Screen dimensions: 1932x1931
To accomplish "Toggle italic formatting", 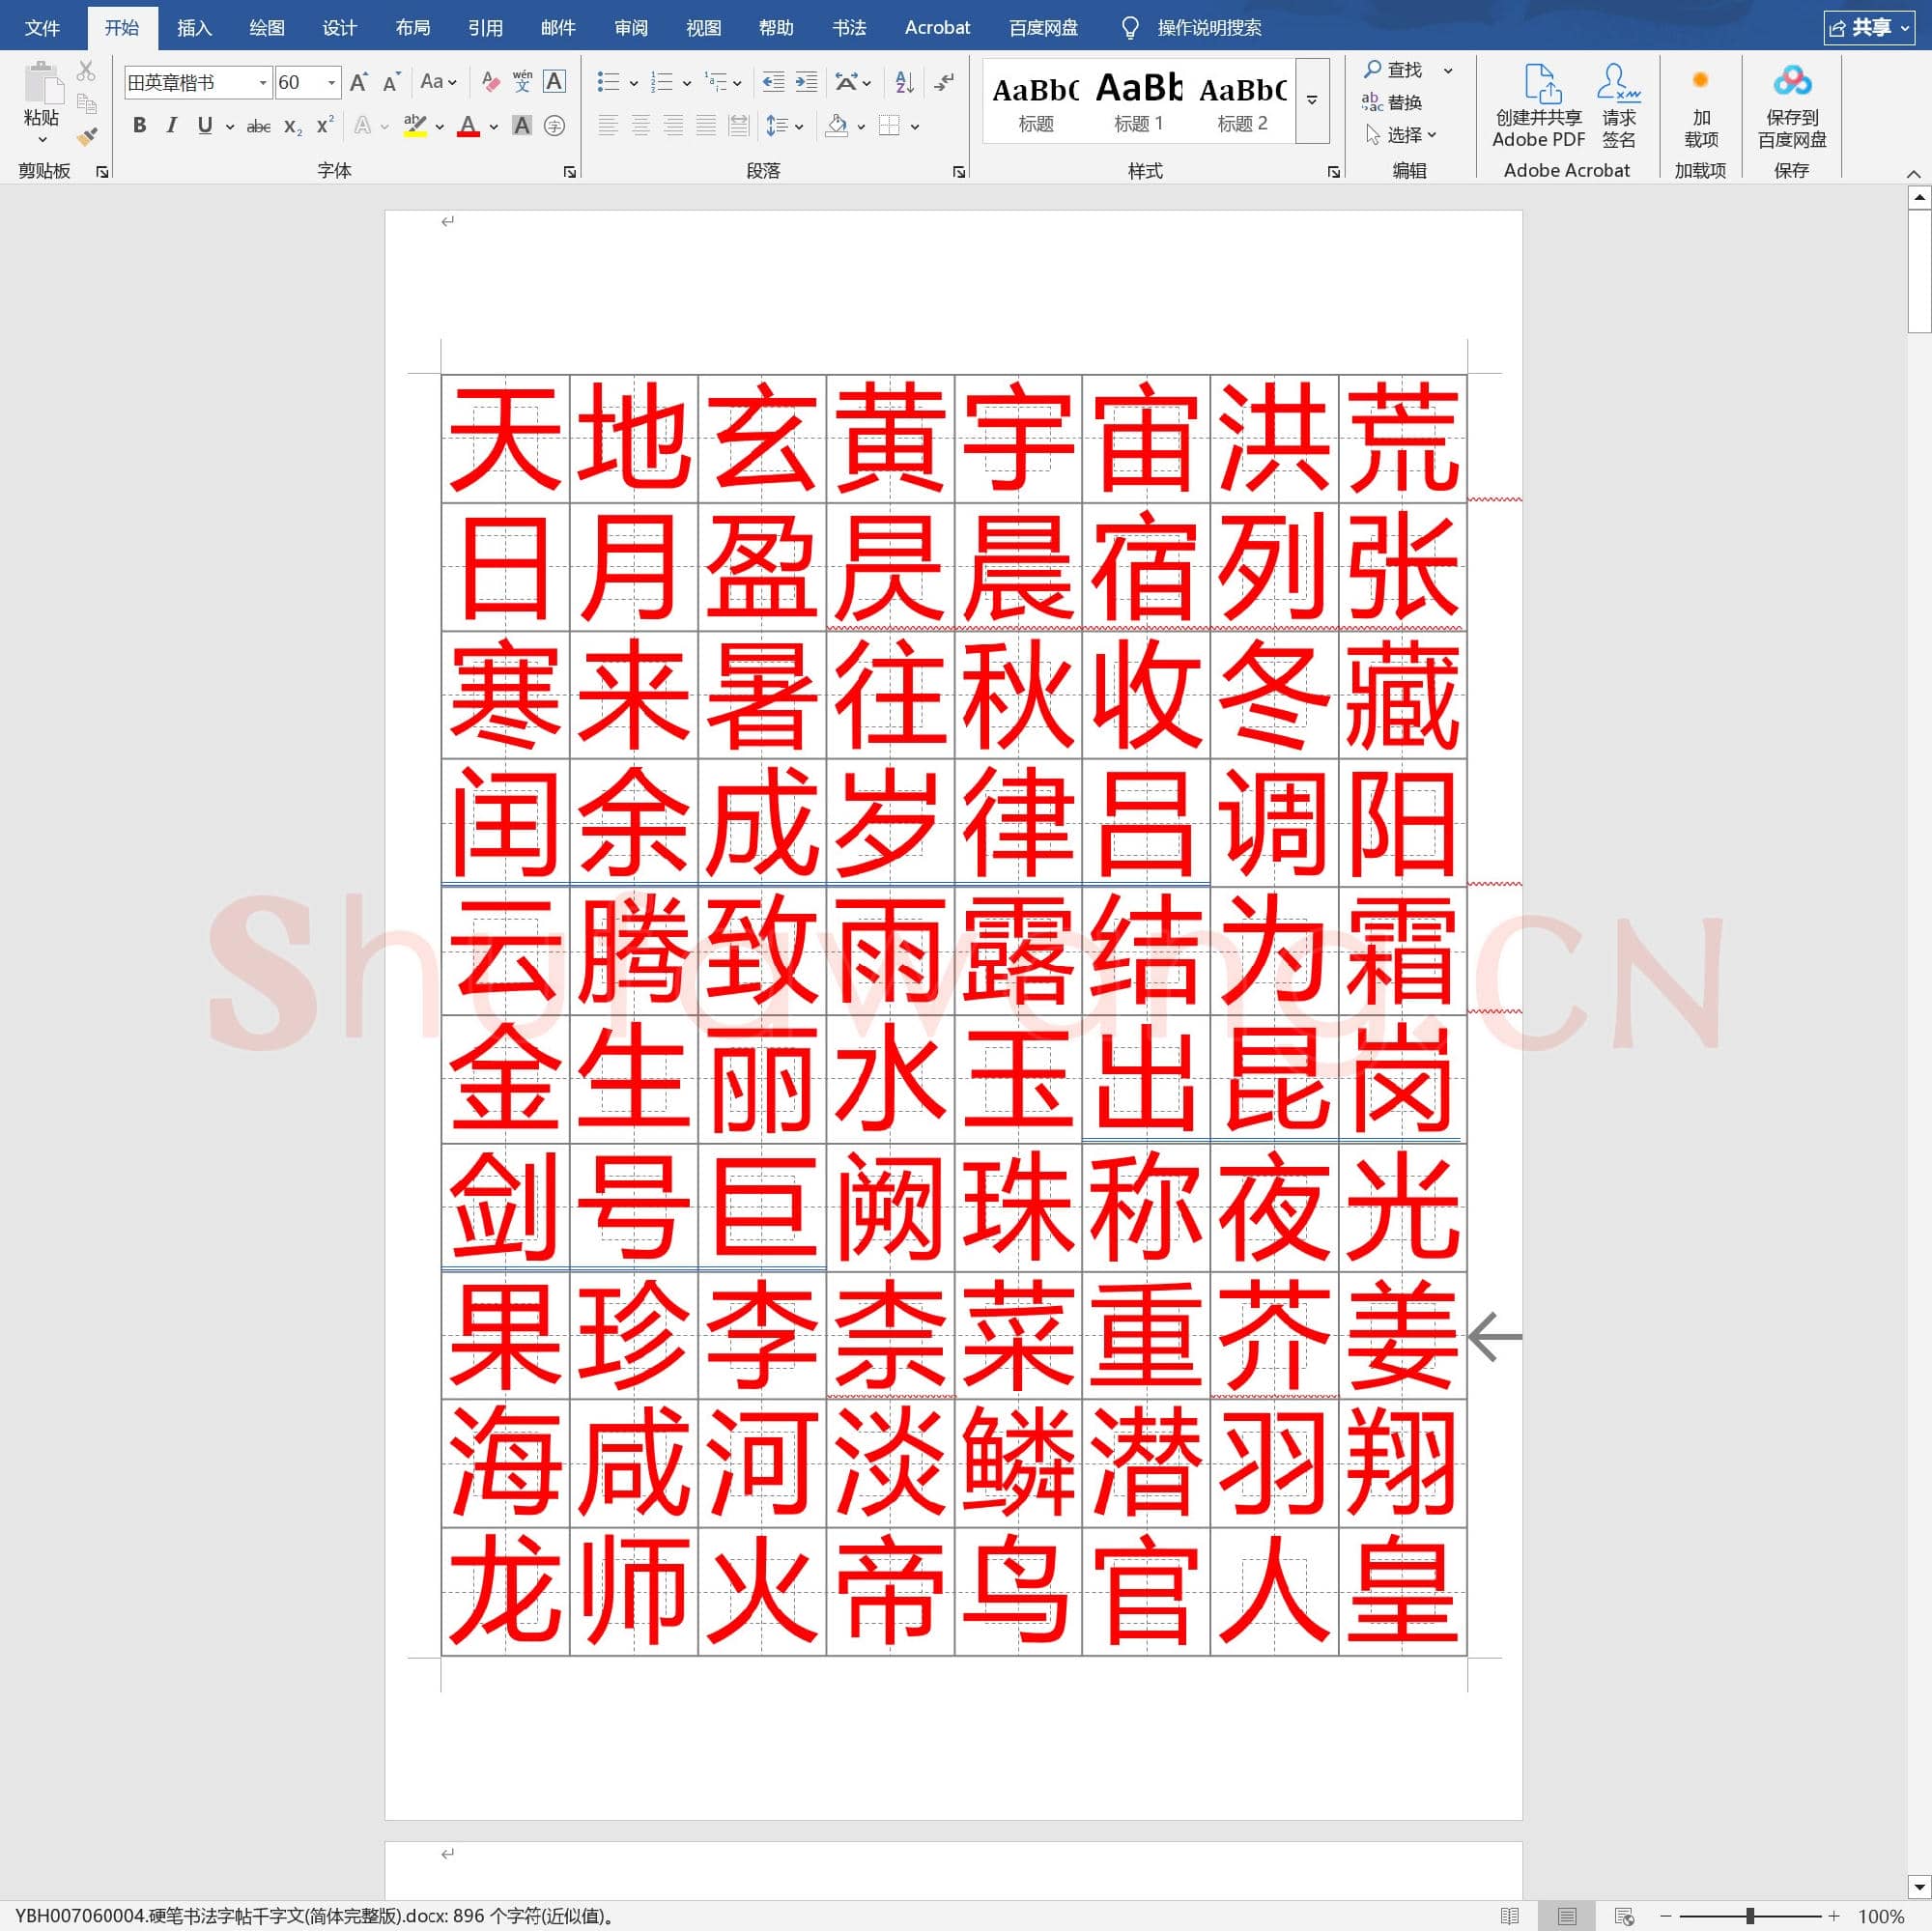I will (172, 126).
